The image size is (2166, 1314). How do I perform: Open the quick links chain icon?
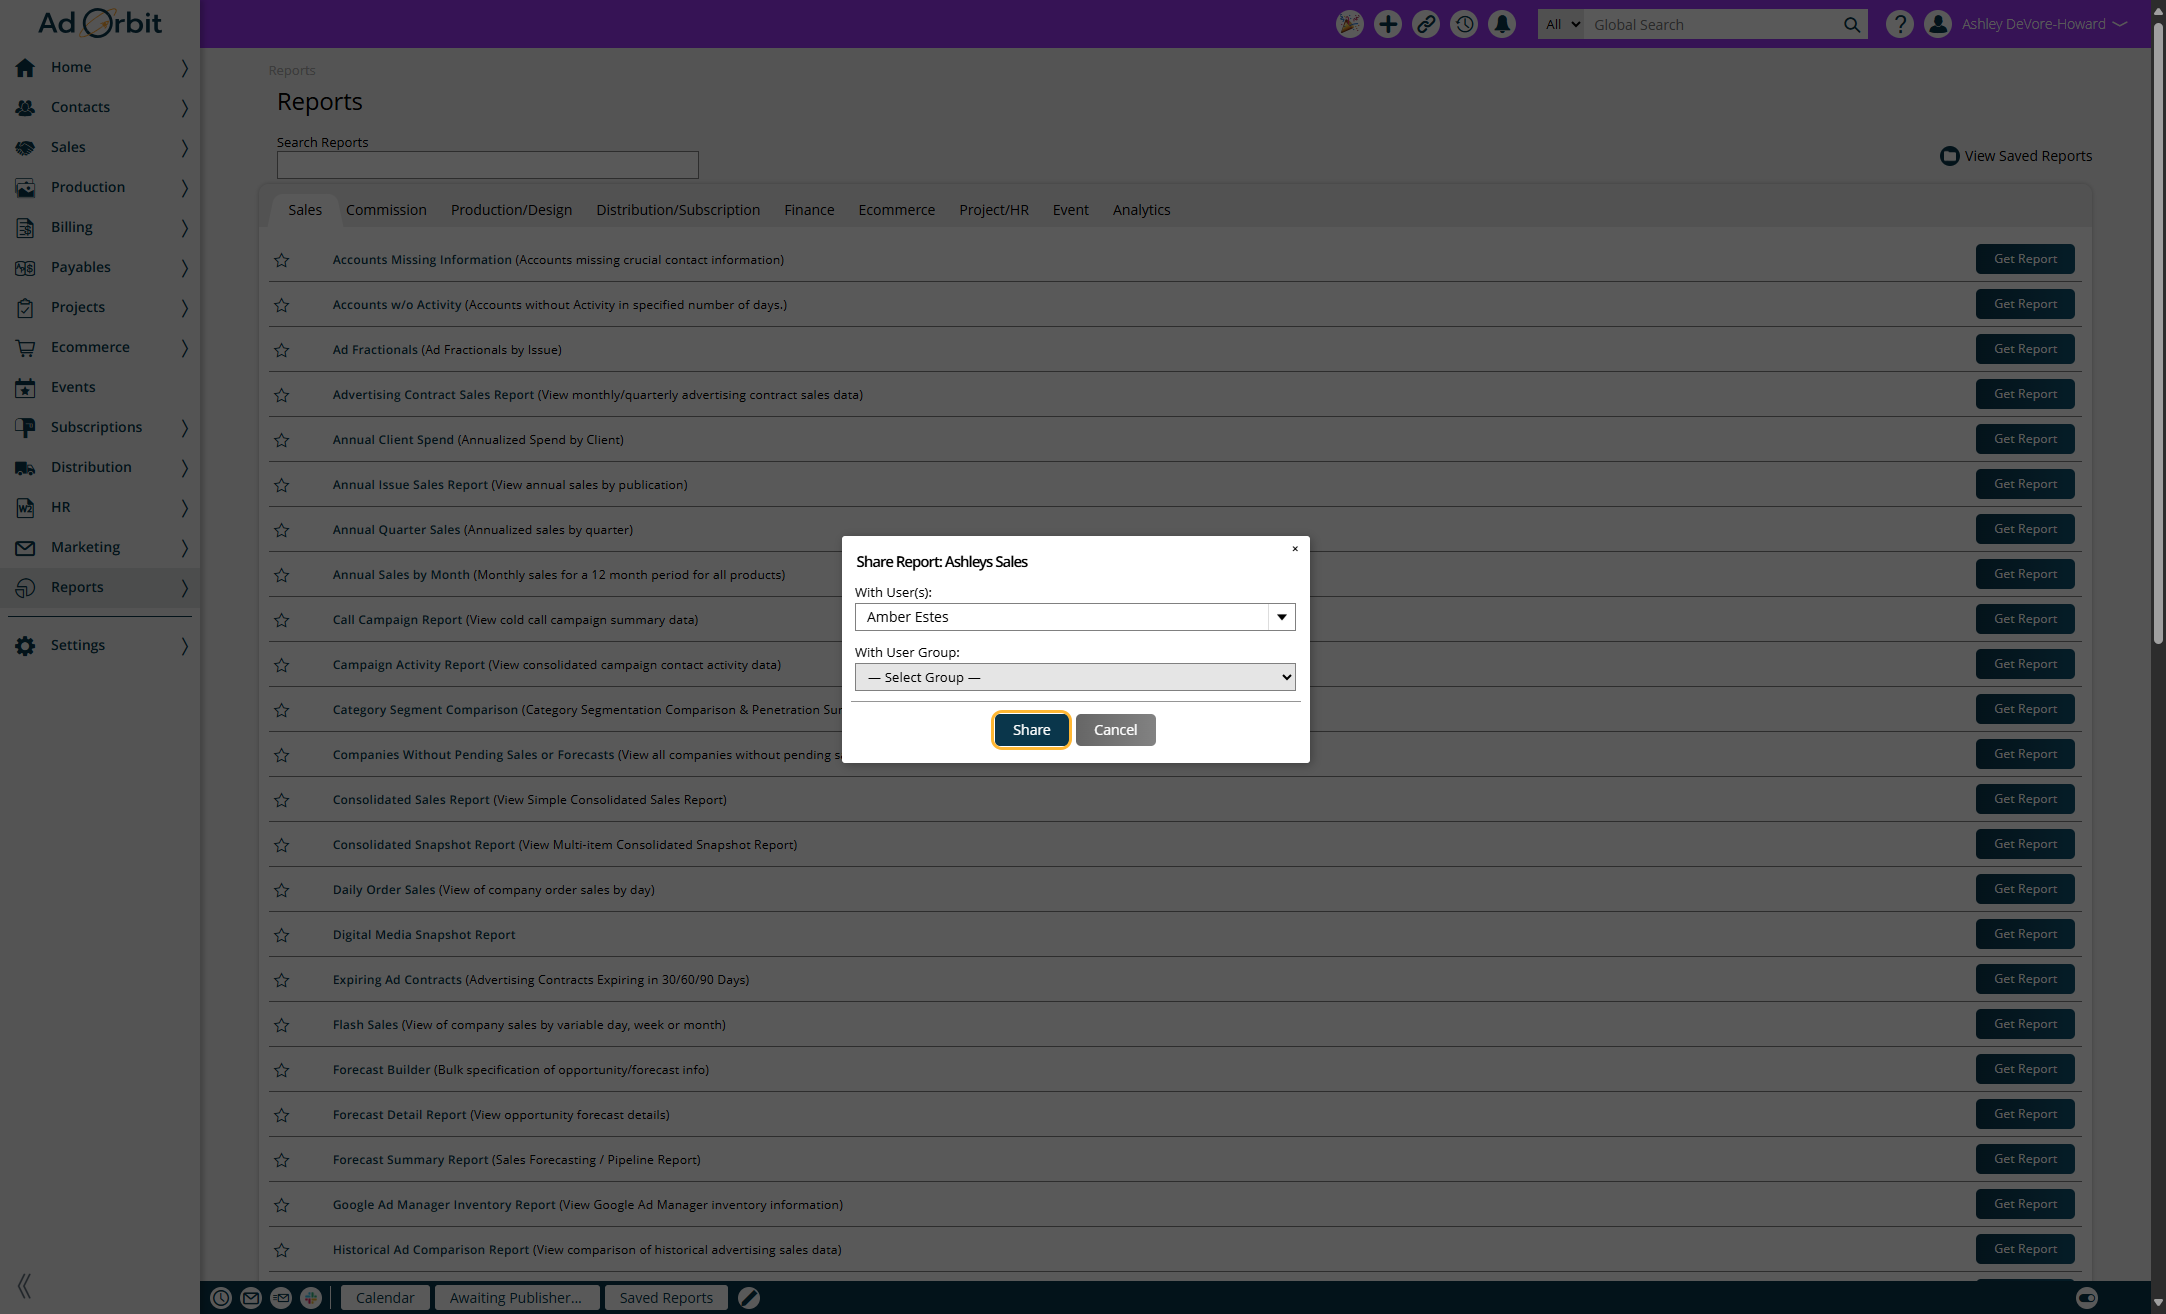(1426, 24)
